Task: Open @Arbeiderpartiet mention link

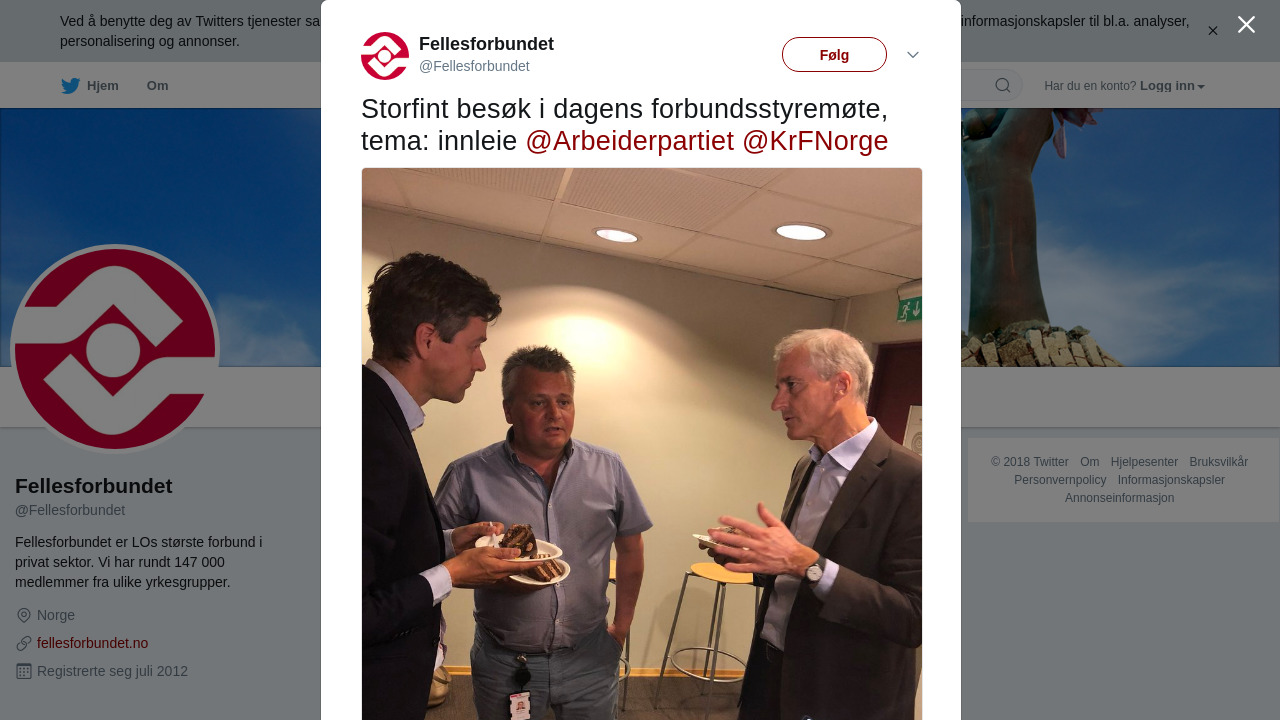Action: [x=629, y=141]
